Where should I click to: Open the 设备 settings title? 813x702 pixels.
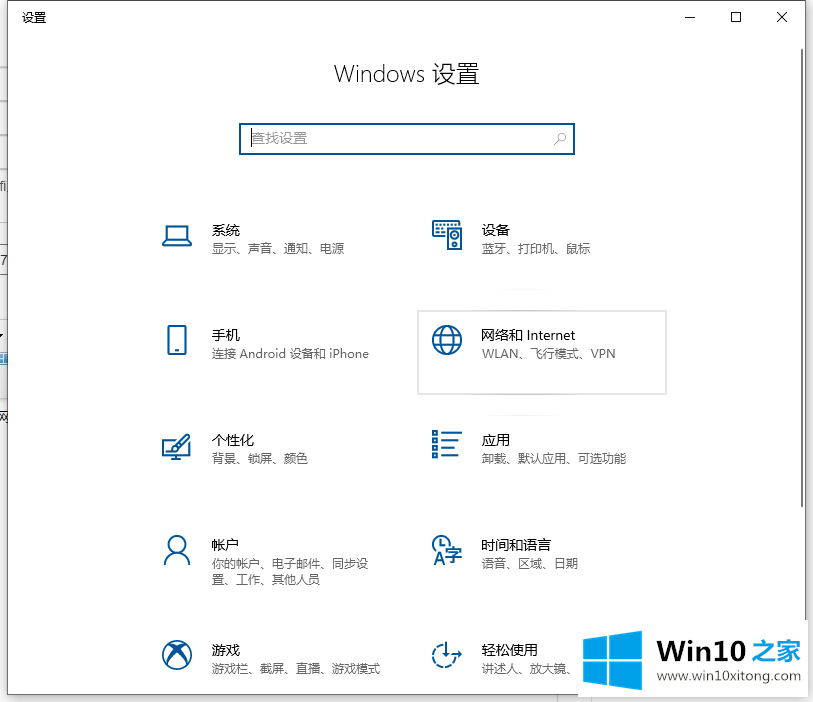496,230
